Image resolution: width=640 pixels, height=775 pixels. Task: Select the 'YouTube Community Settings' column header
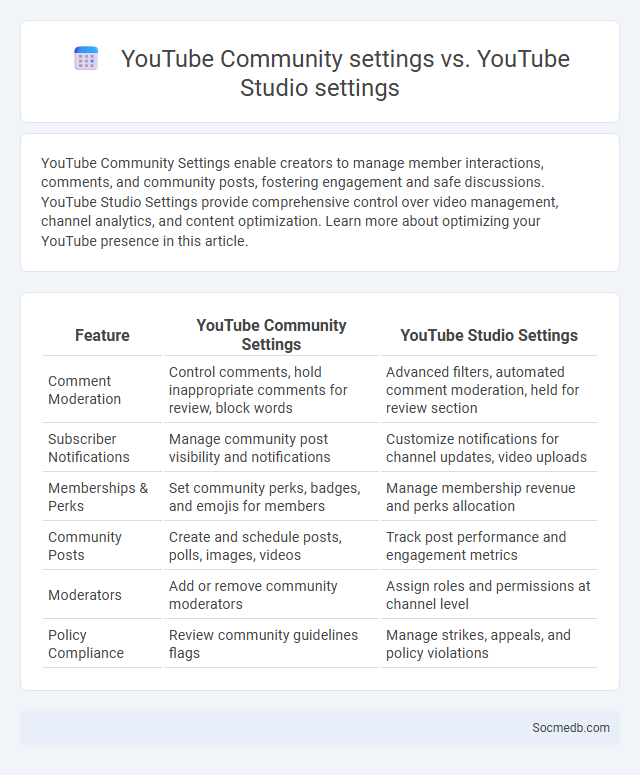[271, 335]
